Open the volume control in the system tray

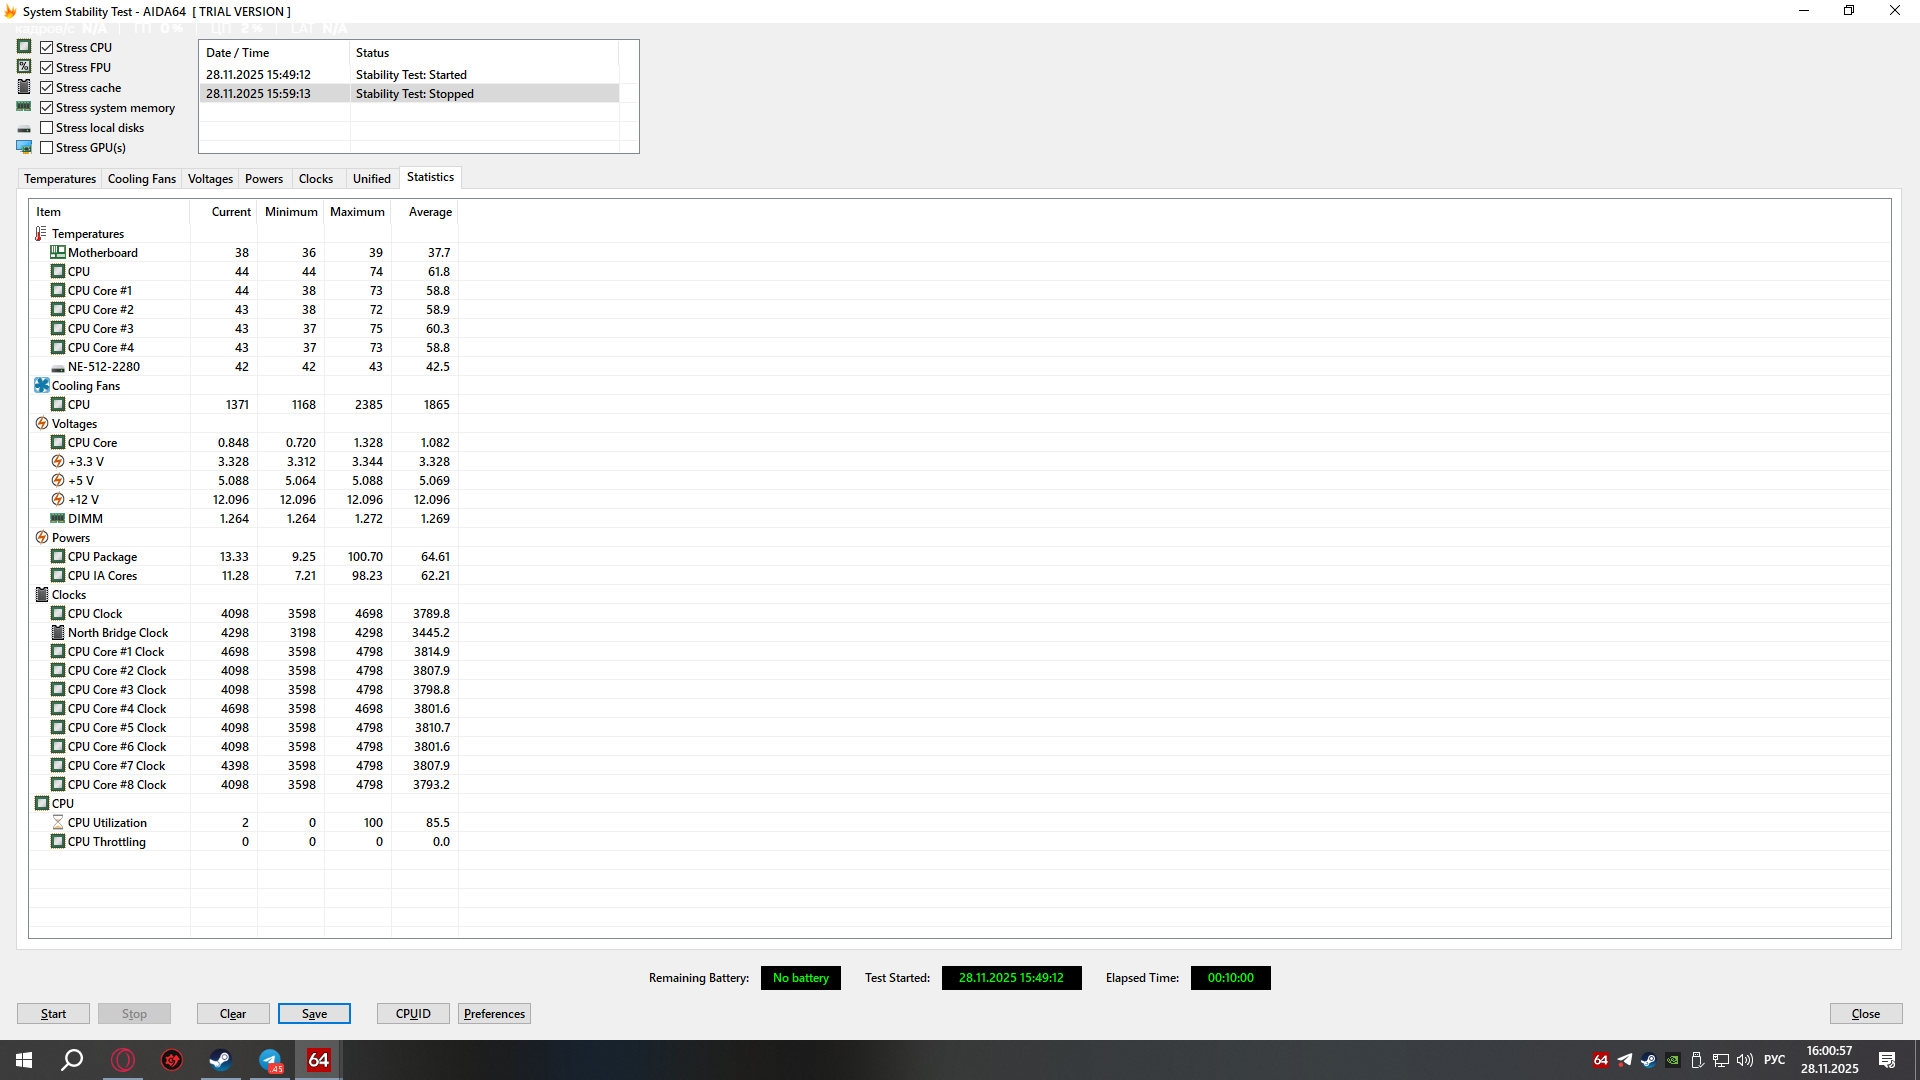(1744, 1059)
